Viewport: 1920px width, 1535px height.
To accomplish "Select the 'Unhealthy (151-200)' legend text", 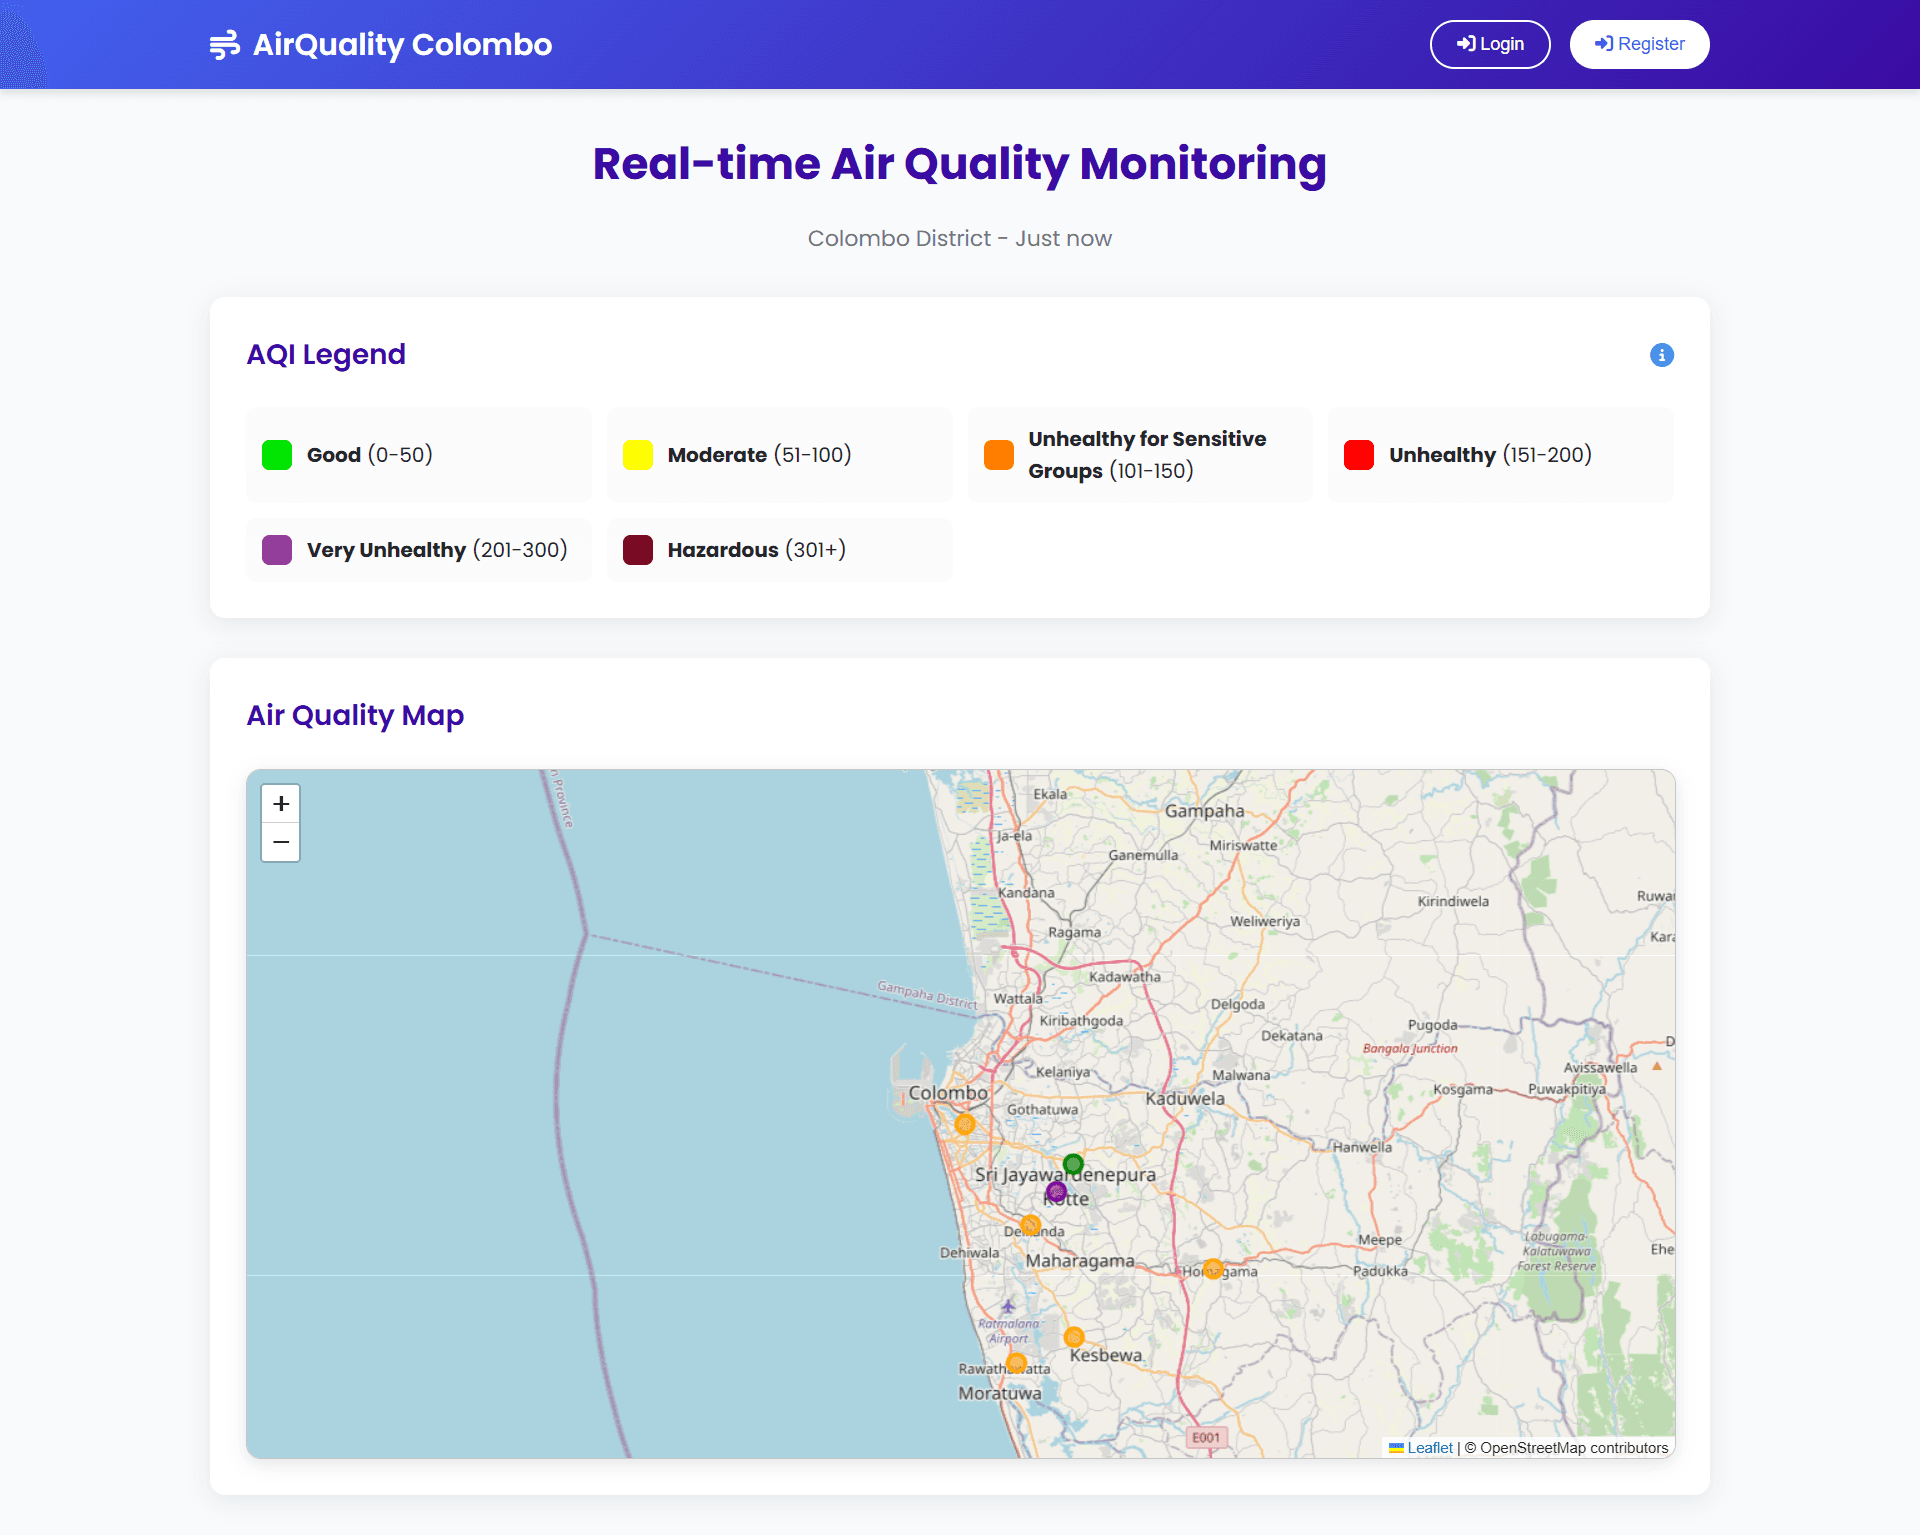I will (1490, 455).
